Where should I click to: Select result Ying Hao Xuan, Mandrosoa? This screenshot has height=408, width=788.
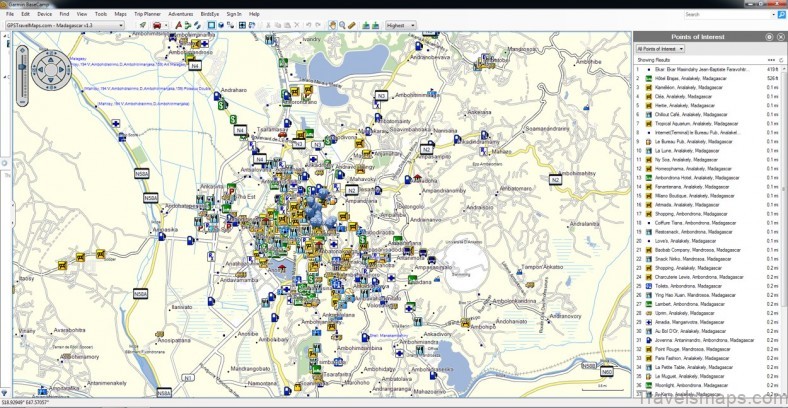pos(708,295)
